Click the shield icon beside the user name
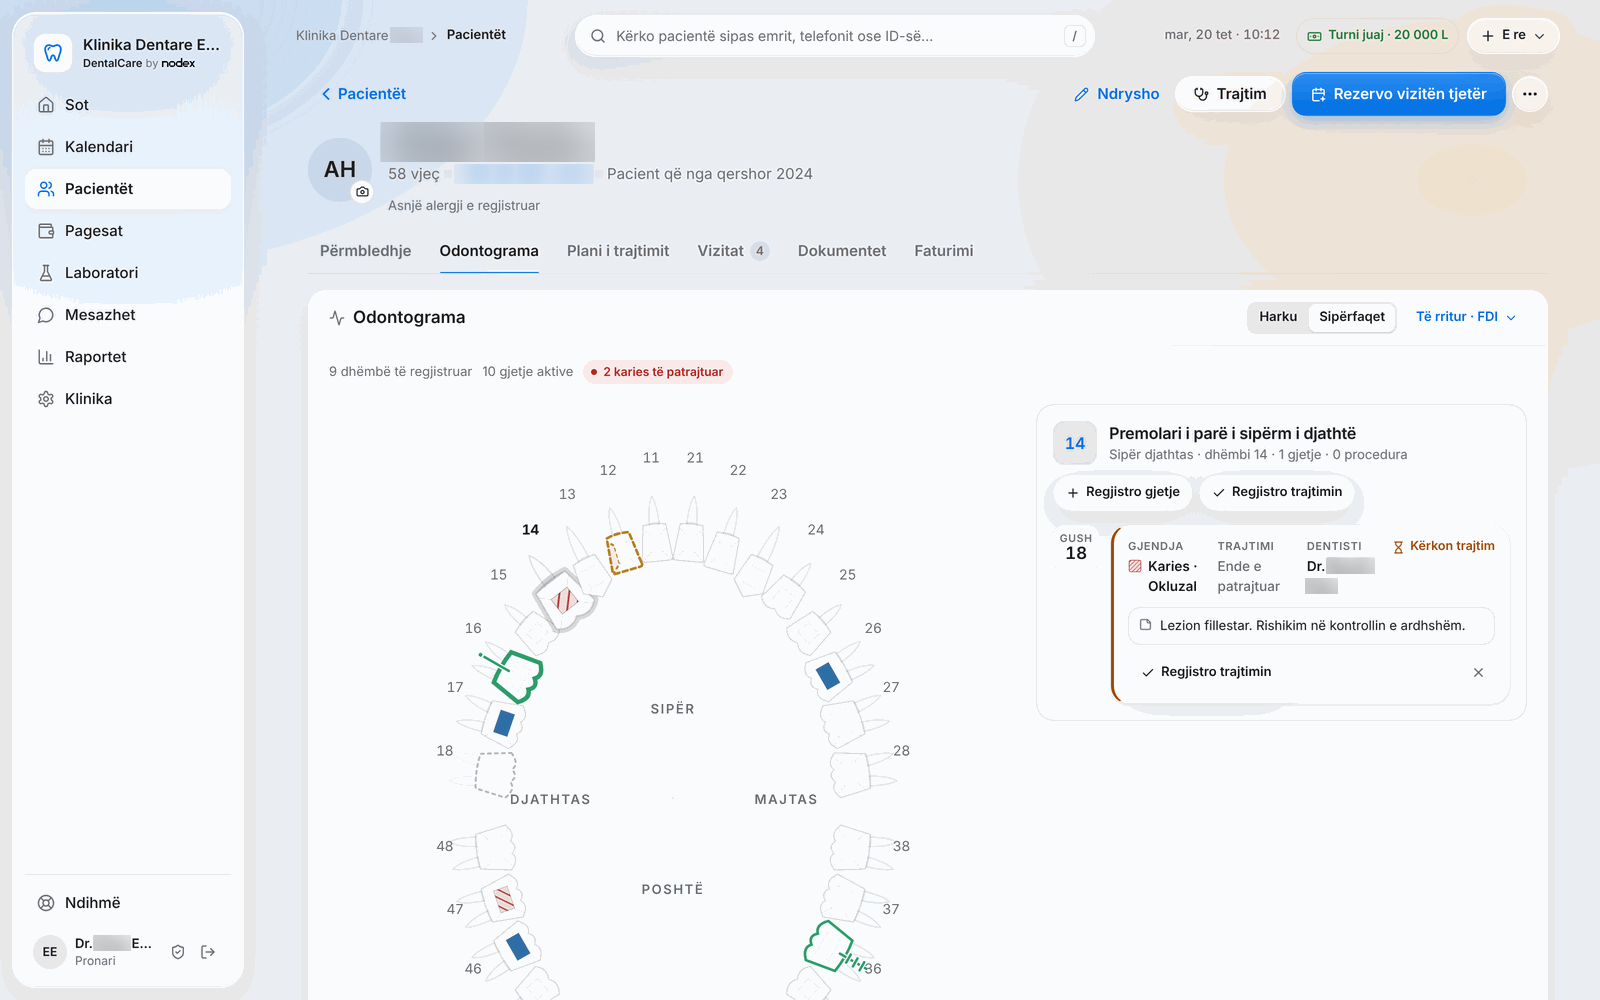The height and width of the screenshot is (1000, 1600). [178, 952]
